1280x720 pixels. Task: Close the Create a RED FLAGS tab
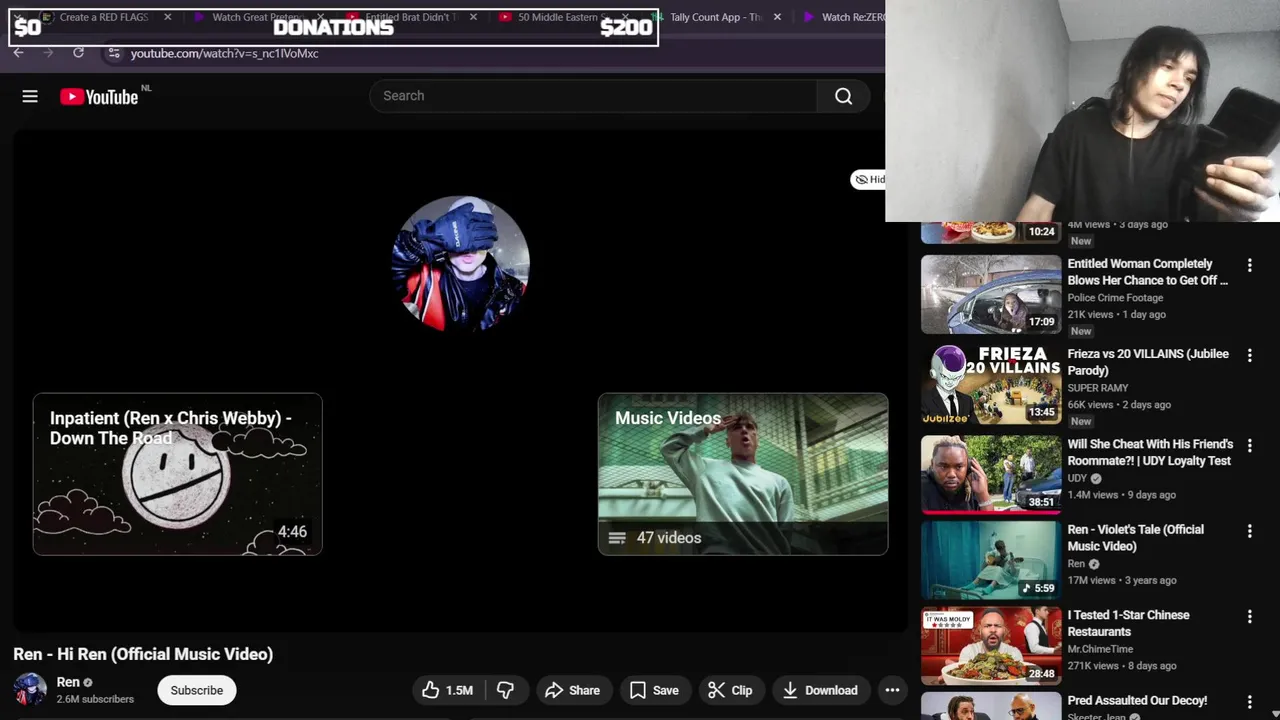[x=167, y=17]
